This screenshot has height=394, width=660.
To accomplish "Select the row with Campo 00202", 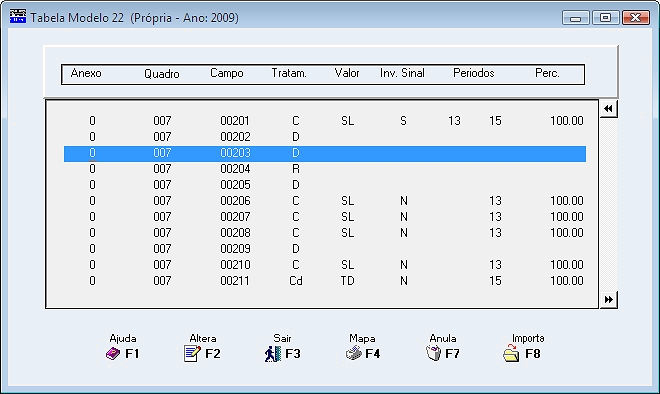I will pos(325,137).
